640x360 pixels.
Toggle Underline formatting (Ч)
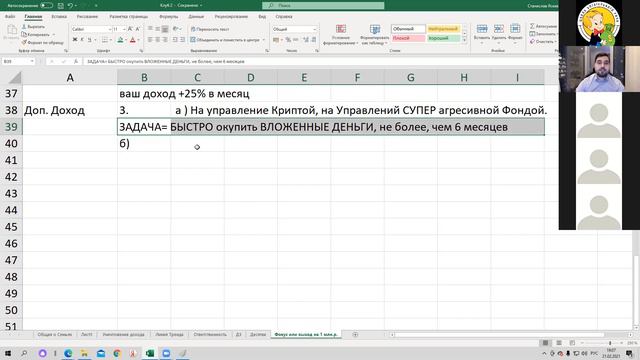pyautogui.click(x=89, y=40)
